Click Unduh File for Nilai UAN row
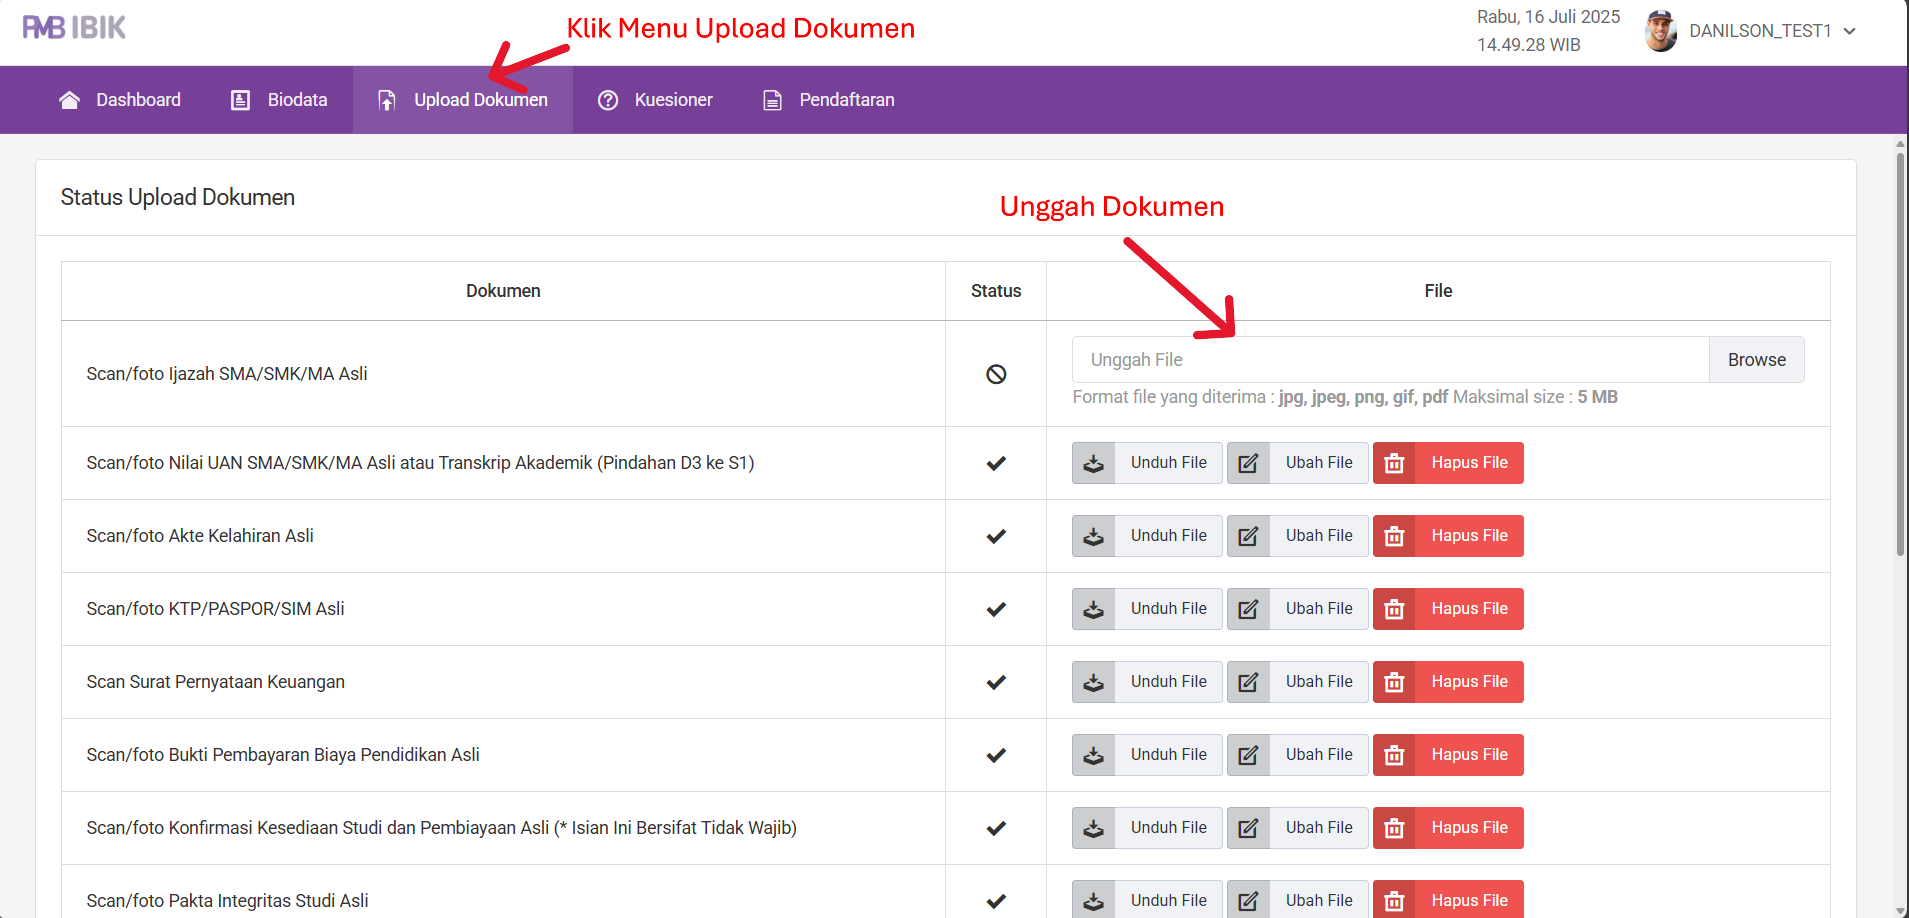The width and height of the screenshot is (1909, 918). pos(1168,463)
